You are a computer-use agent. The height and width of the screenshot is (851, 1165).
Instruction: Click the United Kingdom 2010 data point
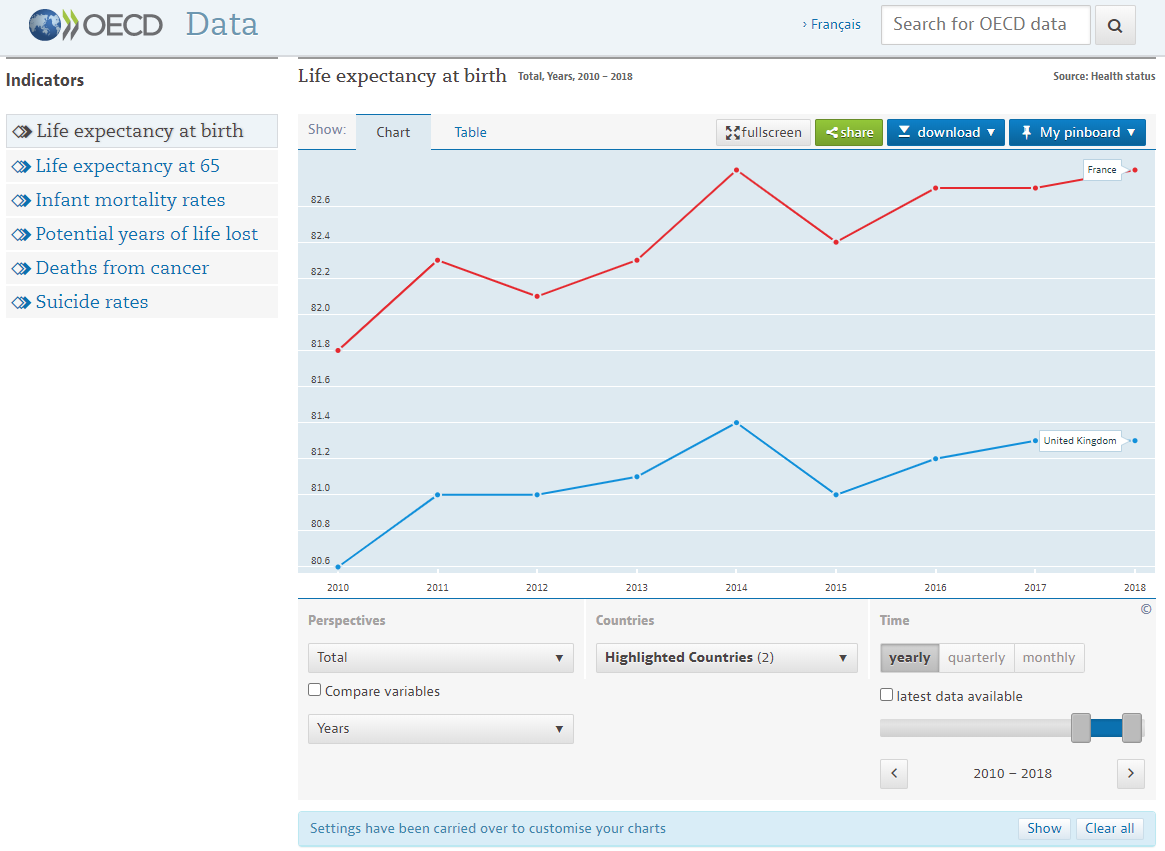point(338,567)
